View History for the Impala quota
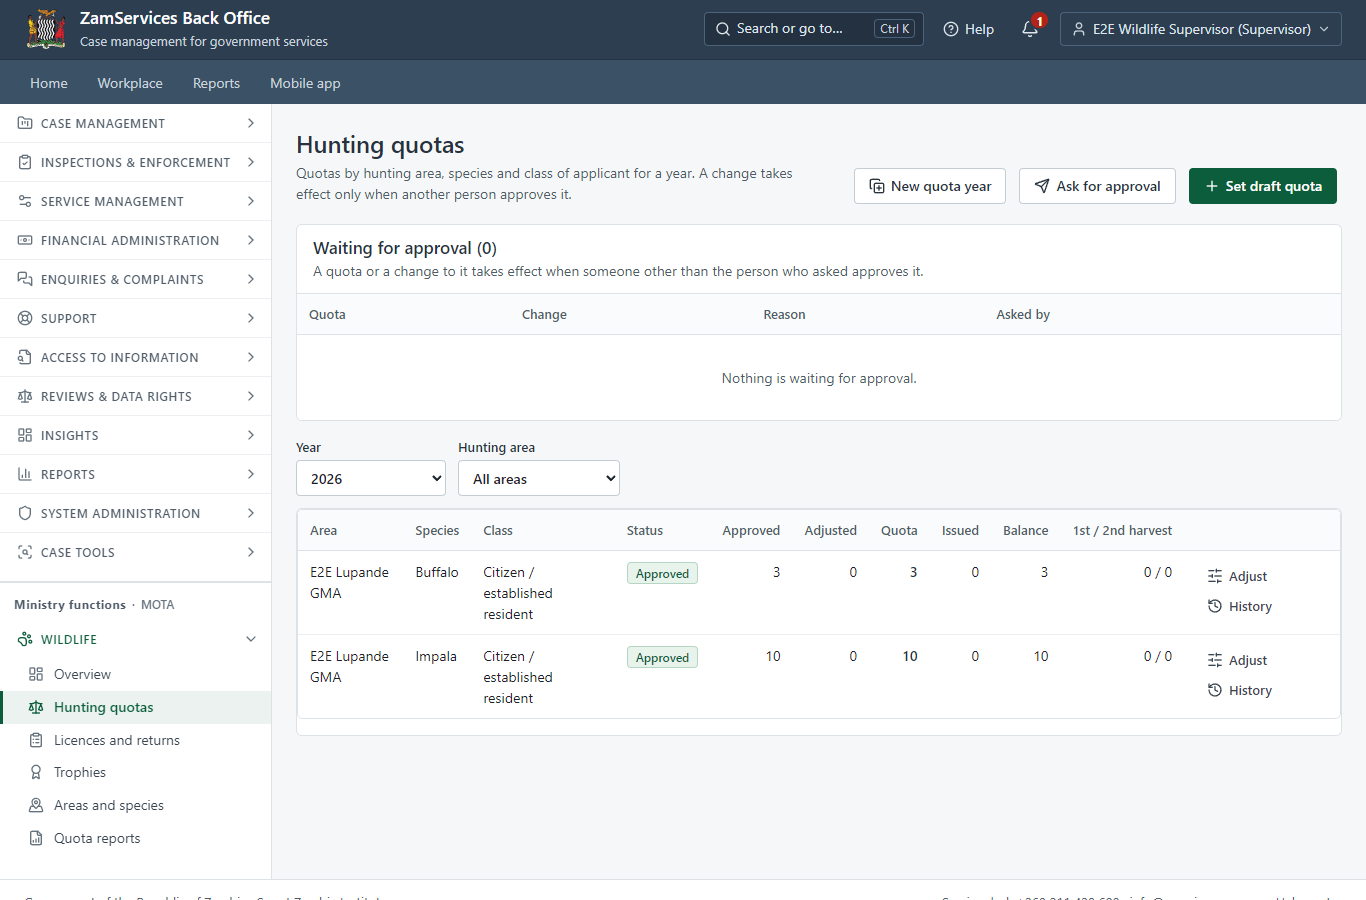Screen dimensions: 1366x900 pyautogui.click(x=1240, y=690)
